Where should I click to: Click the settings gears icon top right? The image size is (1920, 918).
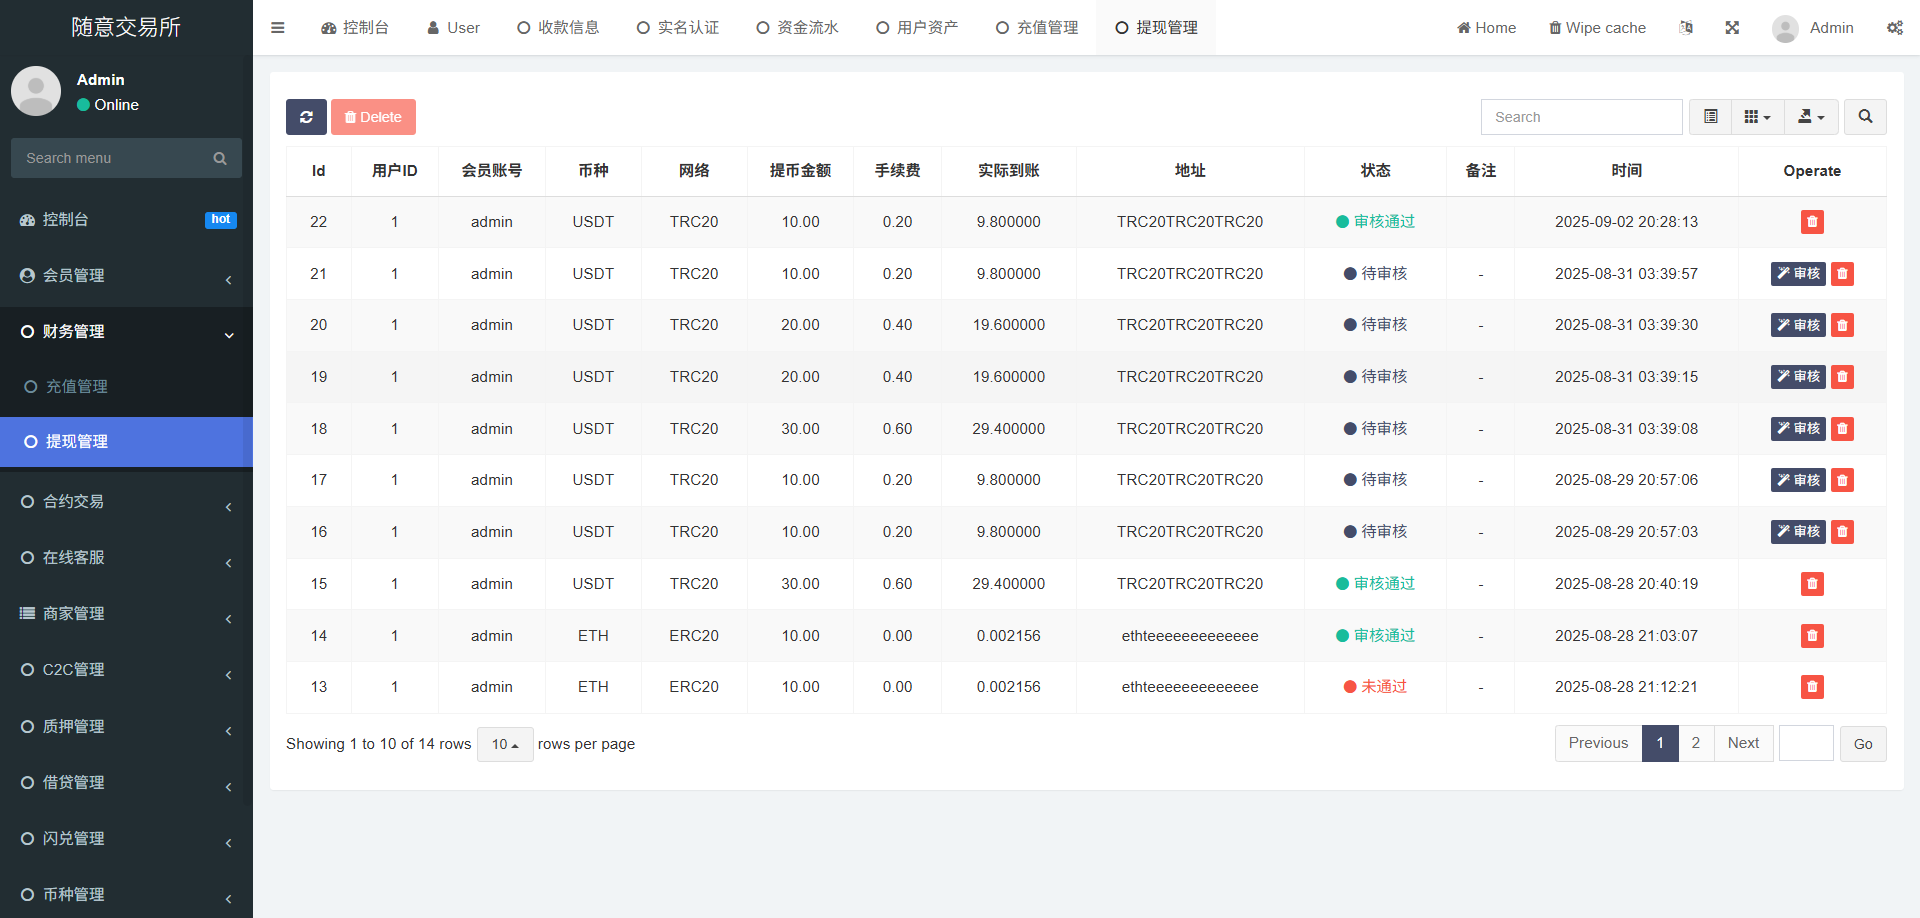coord(1894,28)
